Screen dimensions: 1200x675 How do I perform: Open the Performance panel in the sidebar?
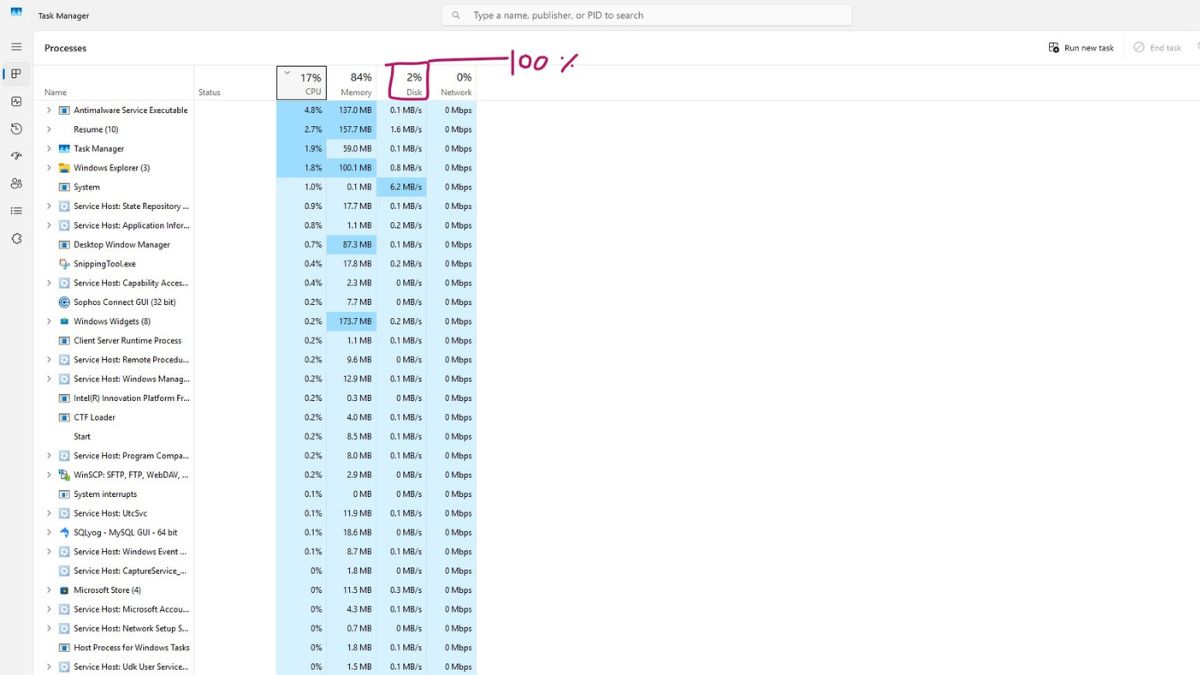(x=16, y=101)
